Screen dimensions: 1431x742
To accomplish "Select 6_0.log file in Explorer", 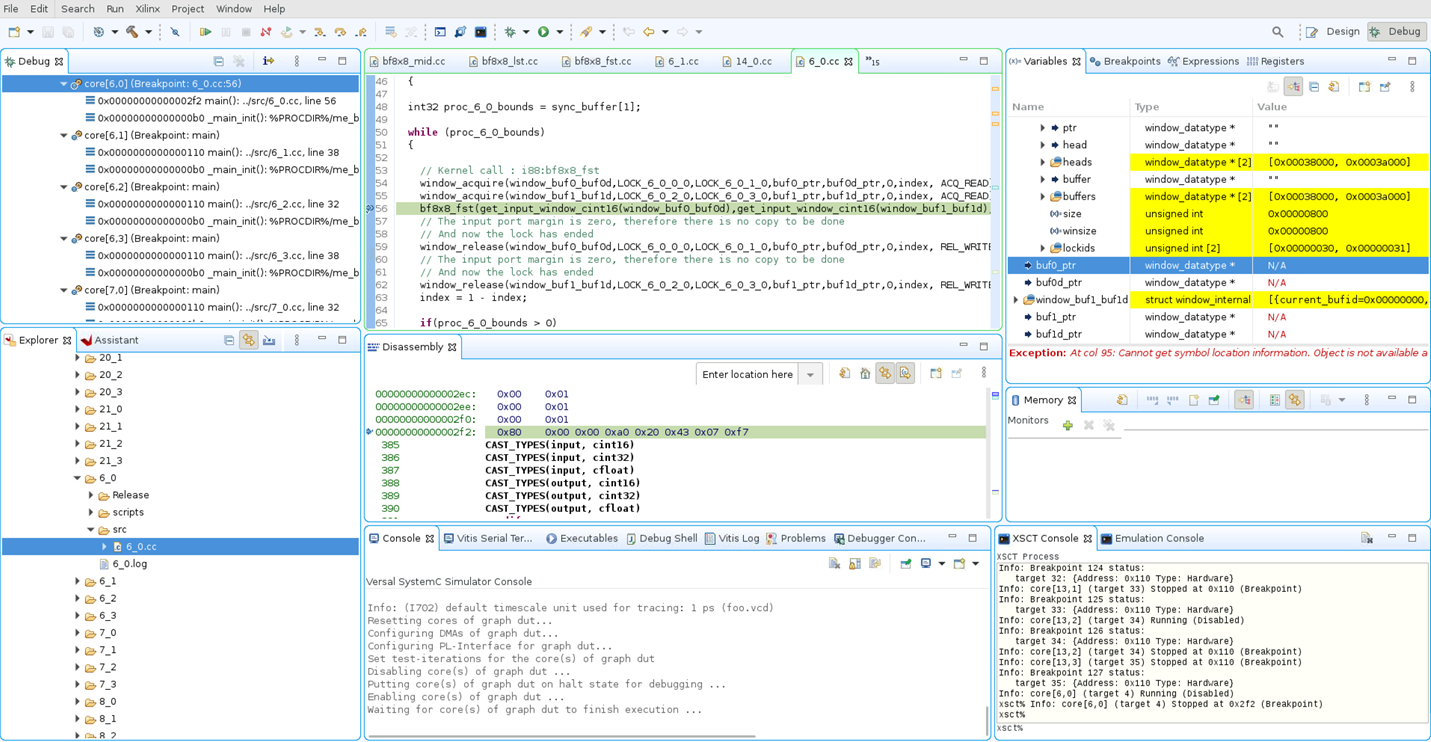I will click(129, 564).
